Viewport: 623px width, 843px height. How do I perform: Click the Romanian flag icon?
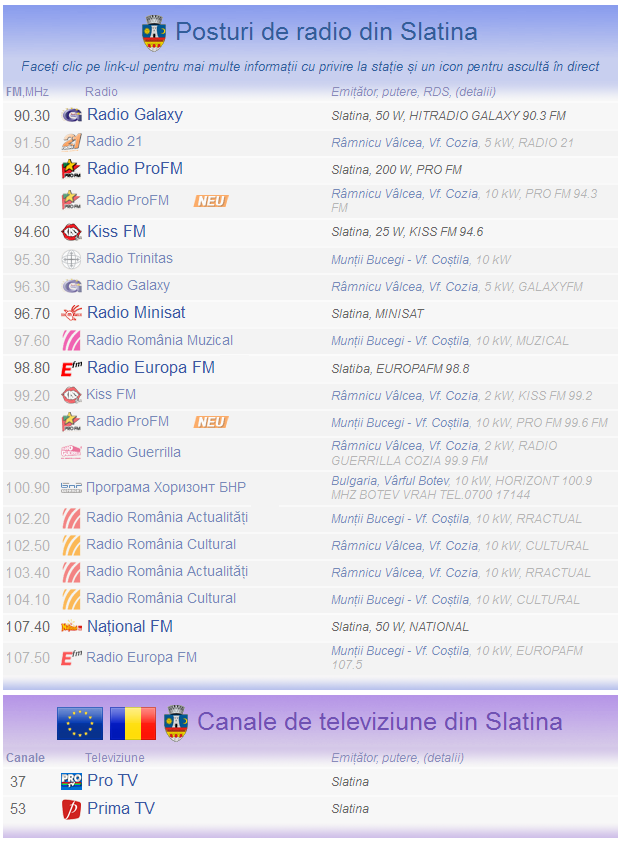pos(133,723)
